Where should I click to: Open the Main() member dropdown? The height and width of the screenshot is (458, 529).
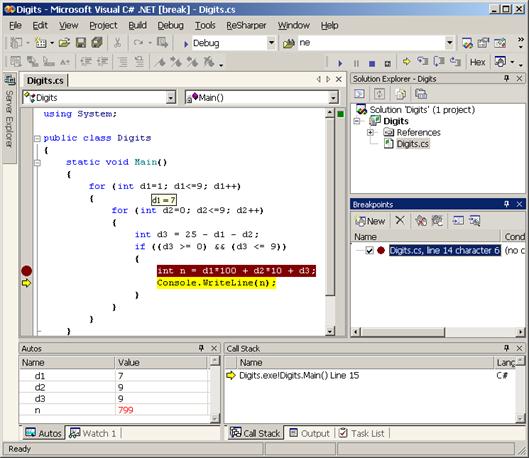click(333, 98)
